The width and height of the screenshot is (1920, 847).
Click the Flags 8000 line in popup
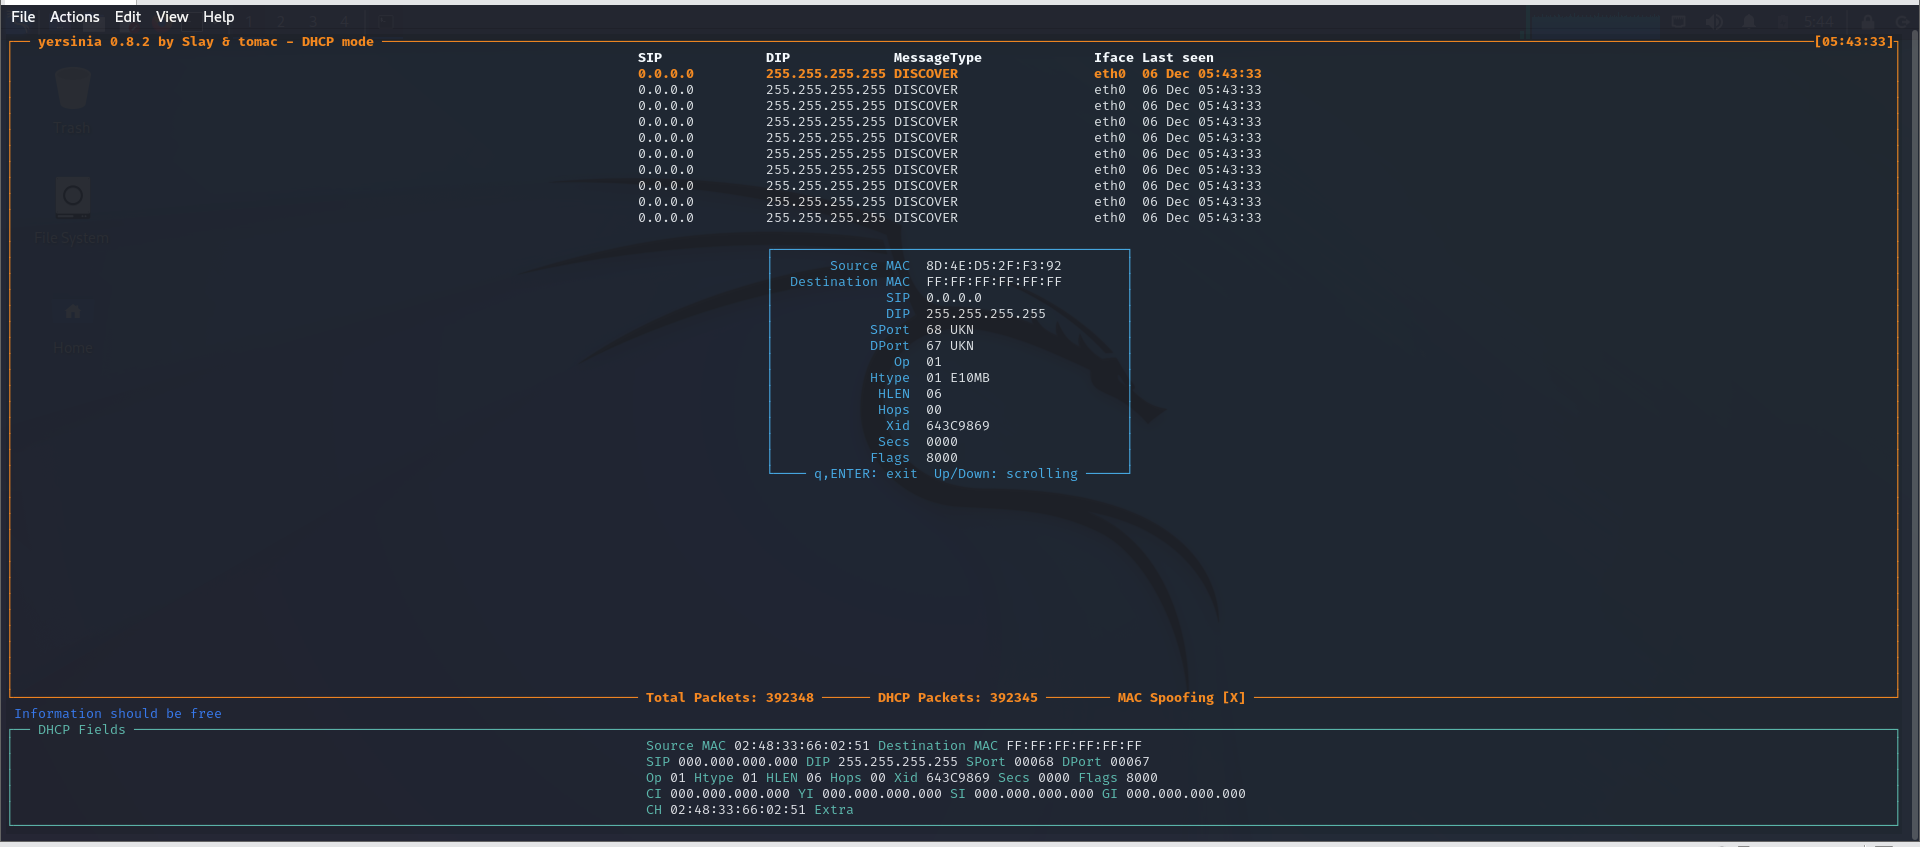pyautogui.click(x=914, y=458)
